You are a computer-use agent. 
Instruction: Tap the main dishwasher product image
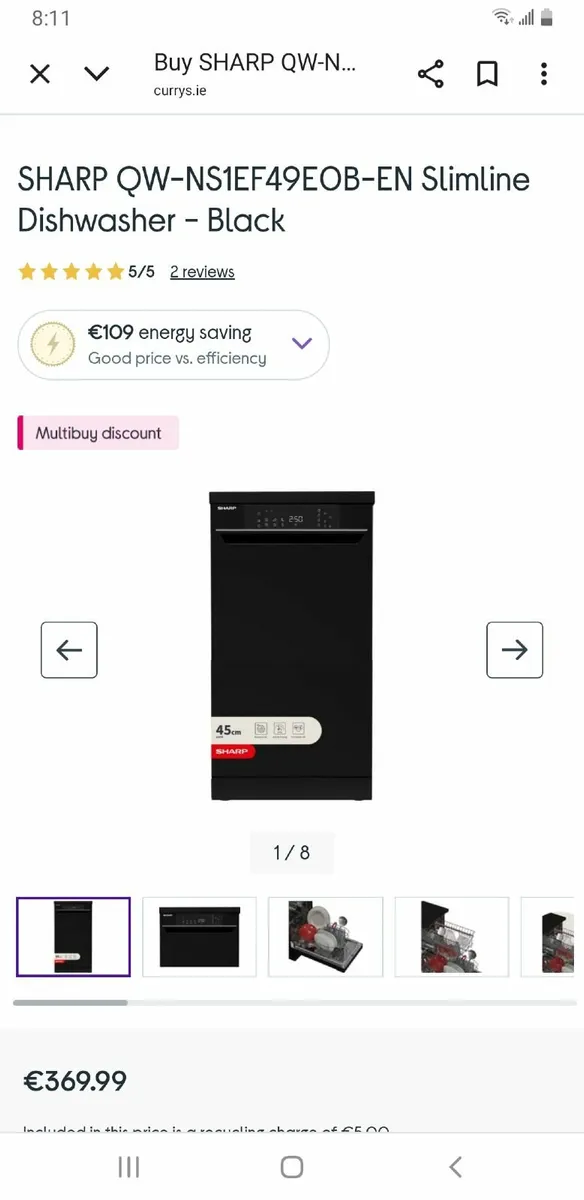point(292,646)
